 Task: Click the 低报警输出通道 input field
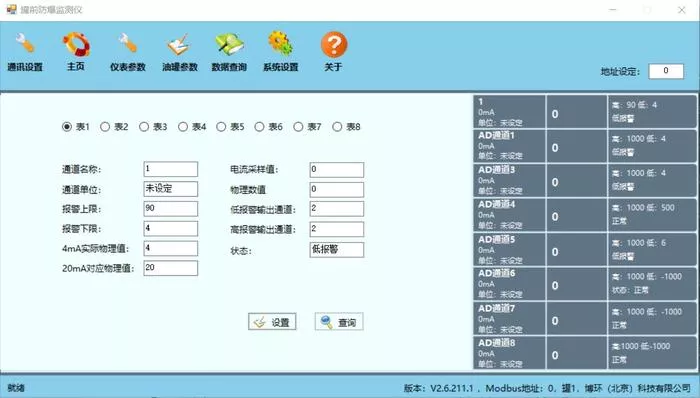337,209
